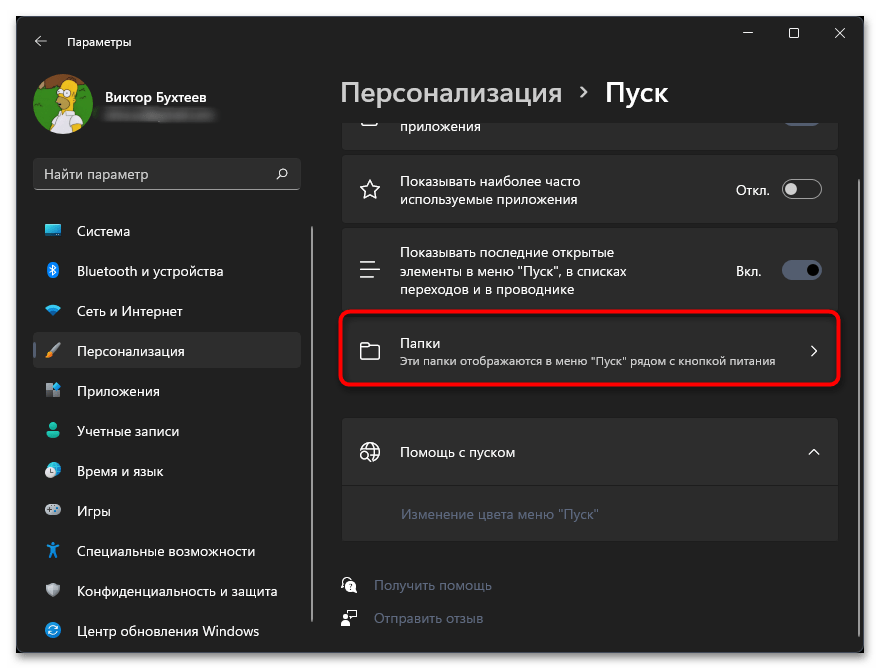
Task: Click the Откл. label
Action: click(752, 190)
